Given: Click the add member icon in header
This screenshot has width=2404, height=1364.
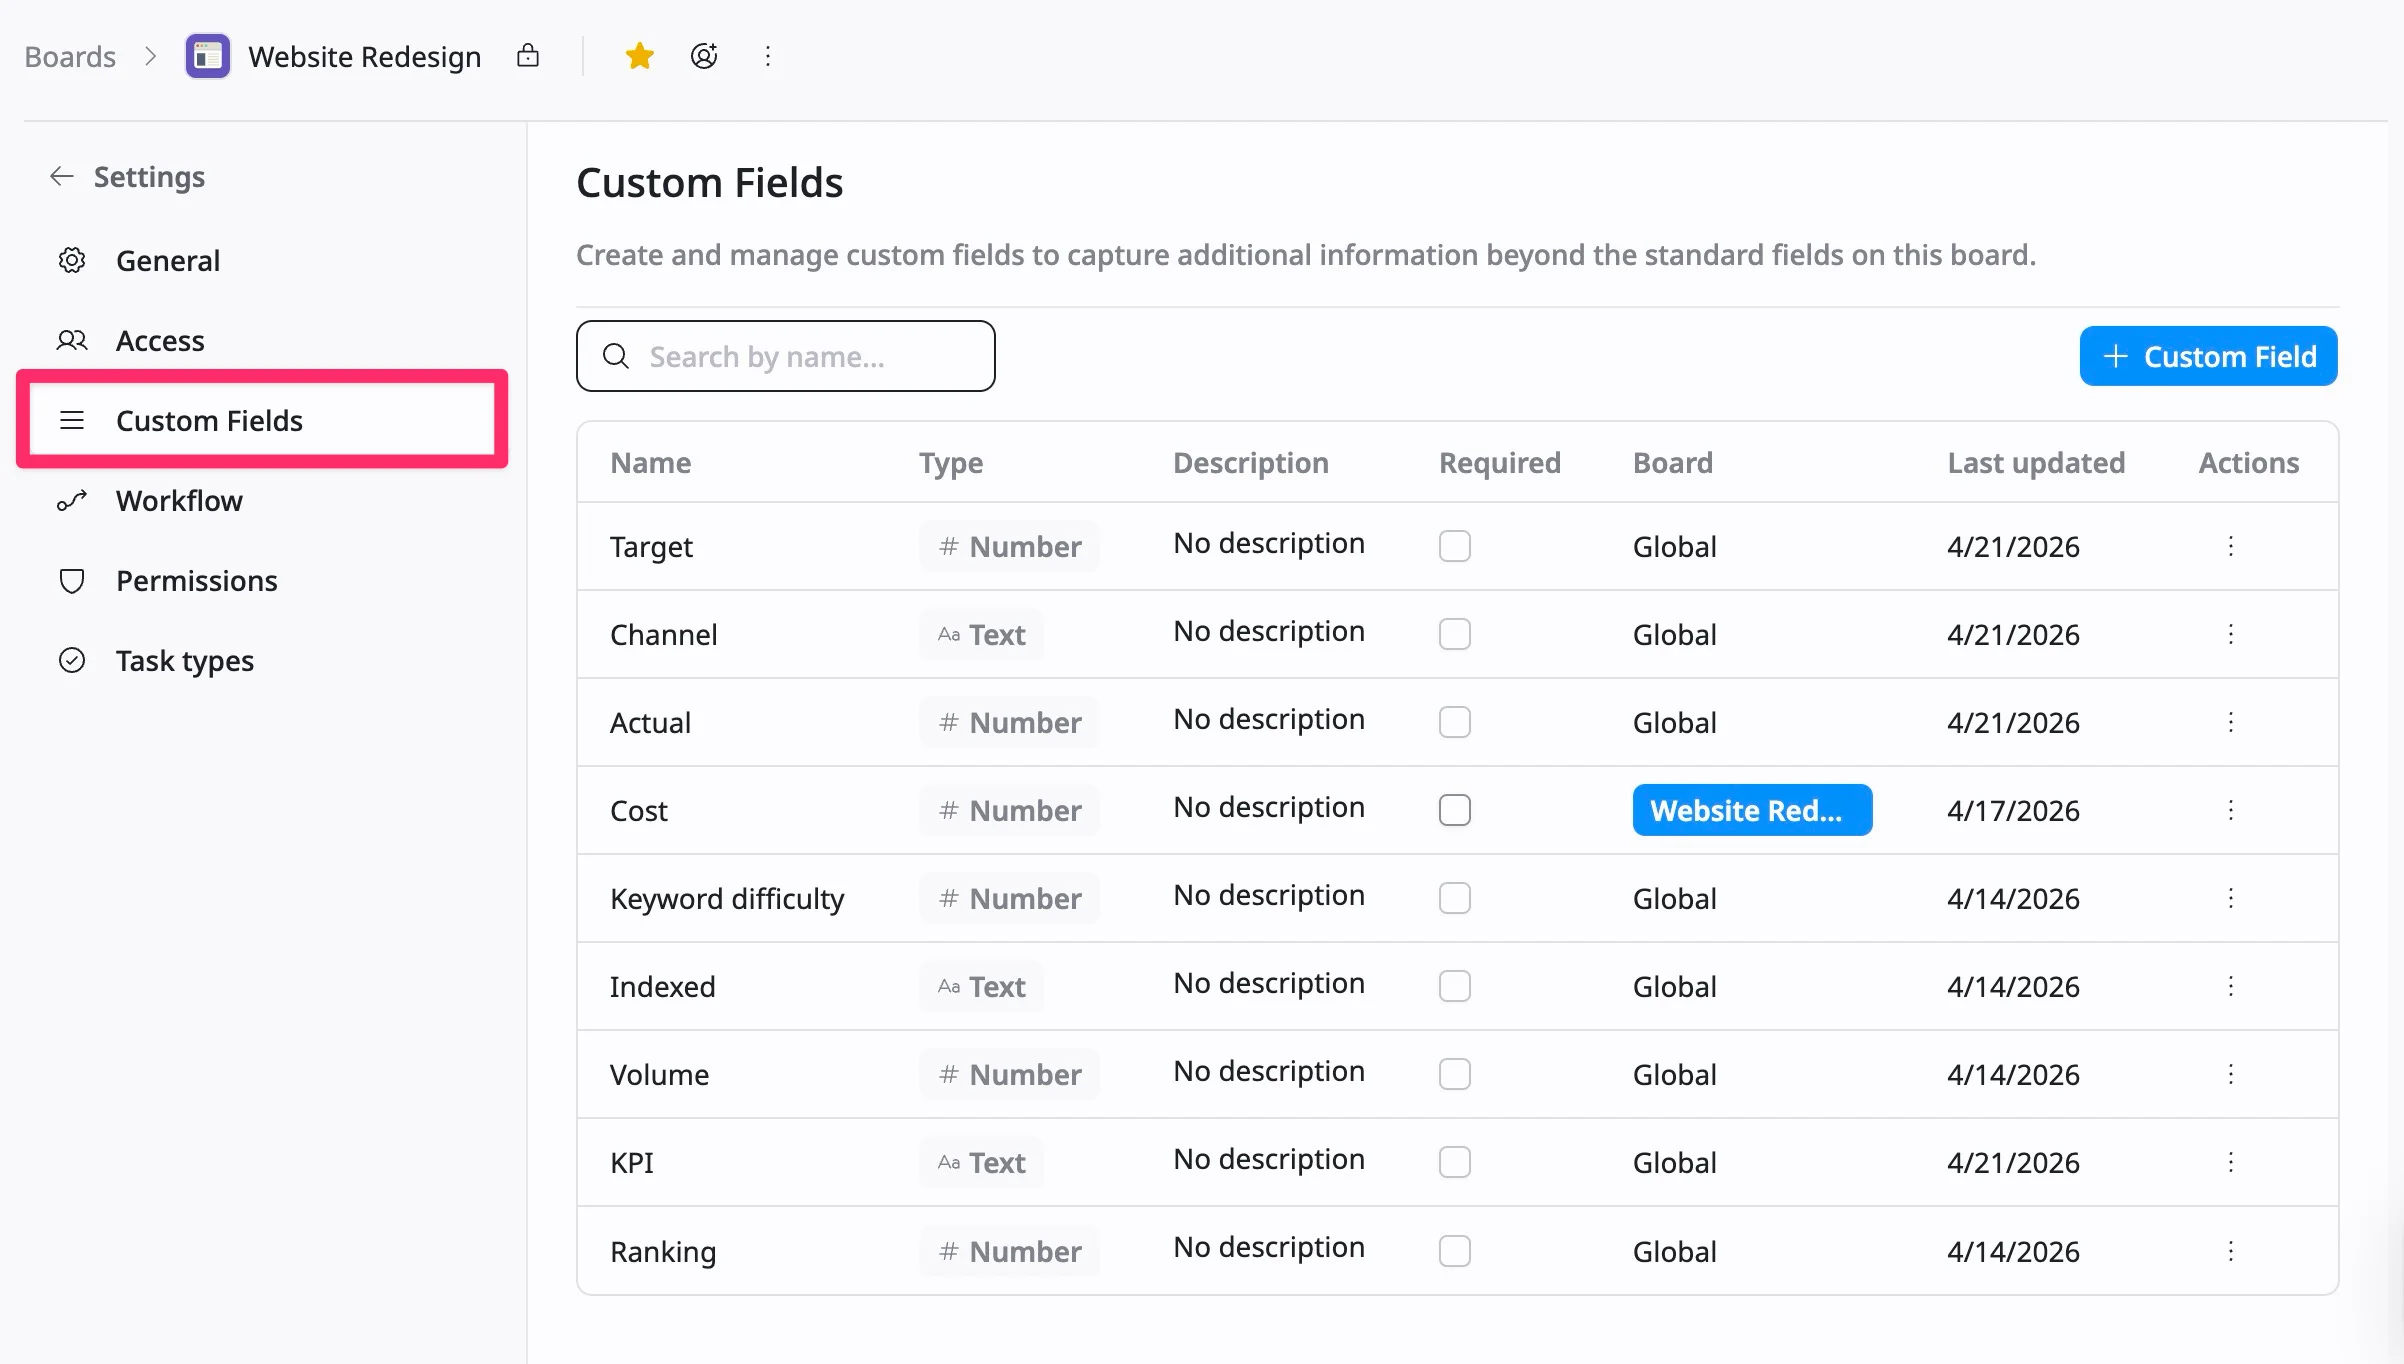Looking at the screenshot, I should point(704,56).
